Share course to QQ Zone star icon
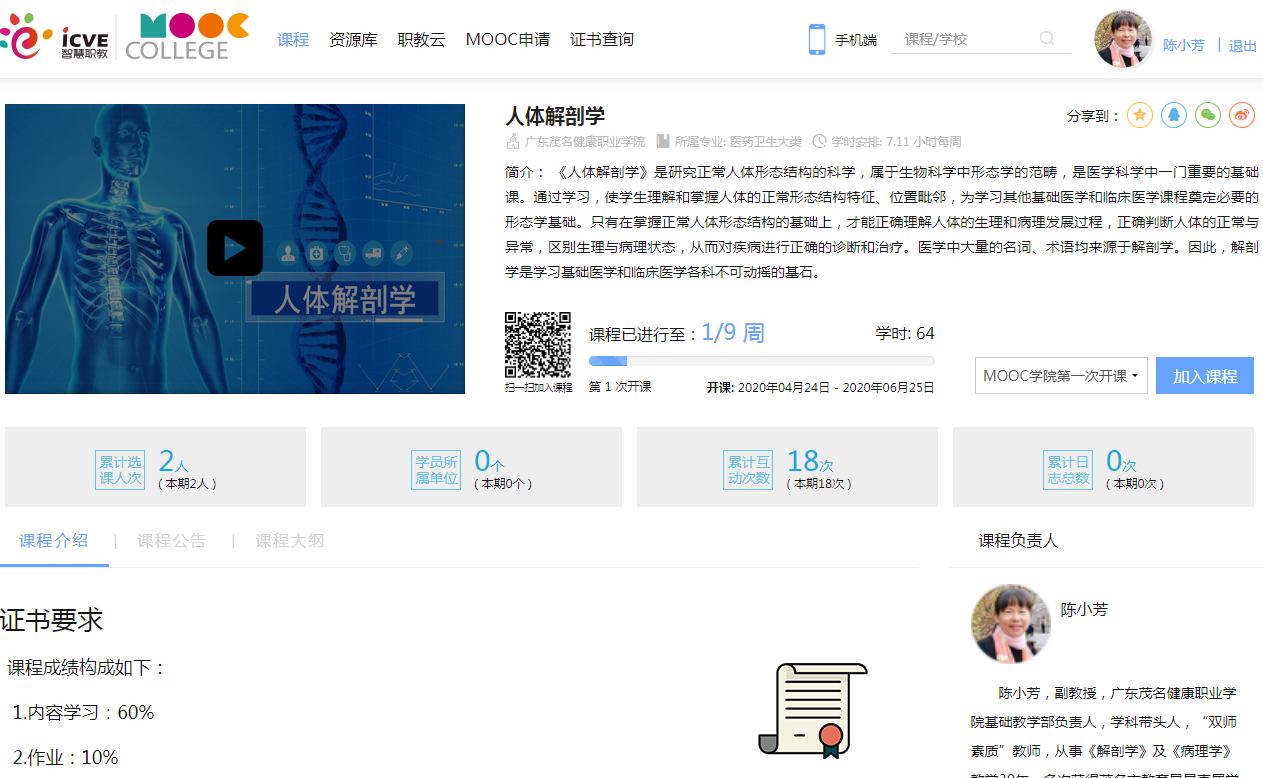Viewport: 1263px width, 778px height. [1140, 115]
